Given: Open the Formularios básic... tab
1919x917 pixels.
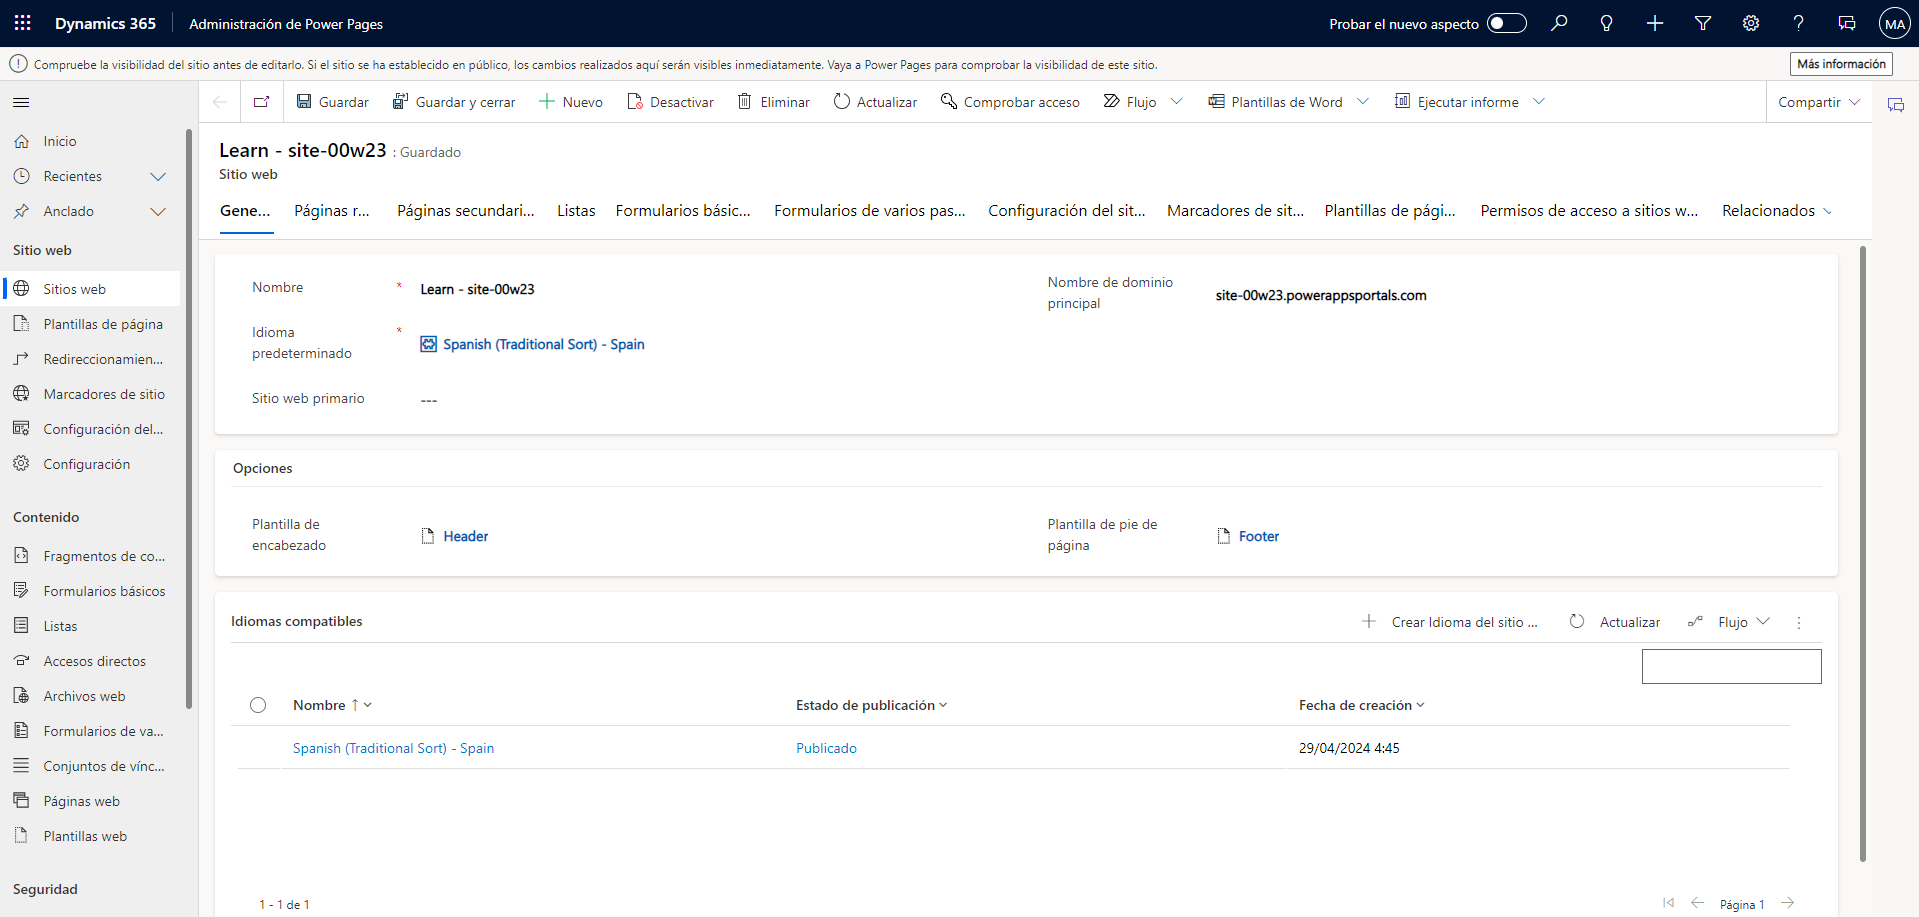Looking at the screenshot, I should coord(683,211).
